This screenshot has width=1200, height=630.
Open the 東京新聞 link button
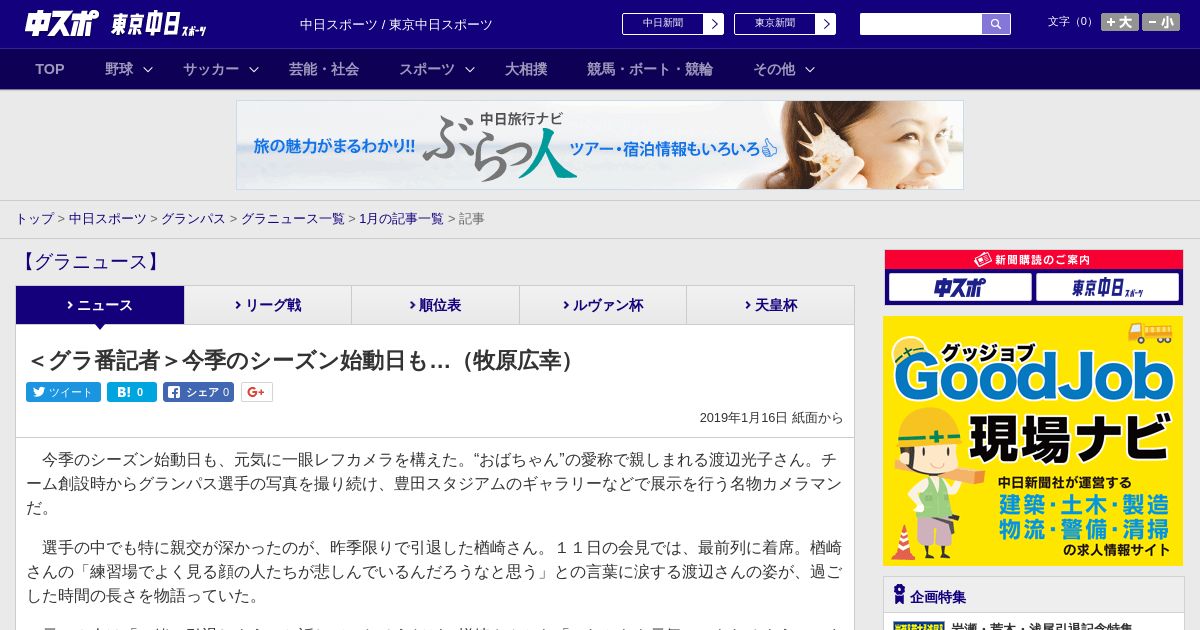click(x=774, y=24)
